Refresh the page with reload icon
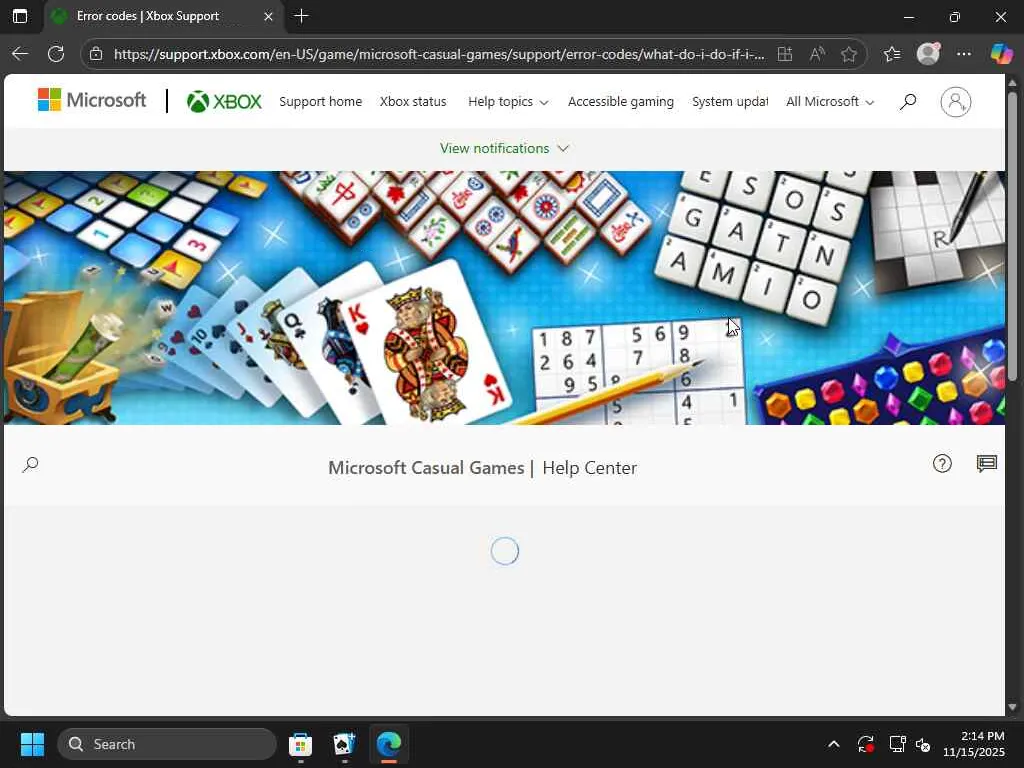Image resolution: width=1024 pixels, height=768 pixels. point(56,54)
